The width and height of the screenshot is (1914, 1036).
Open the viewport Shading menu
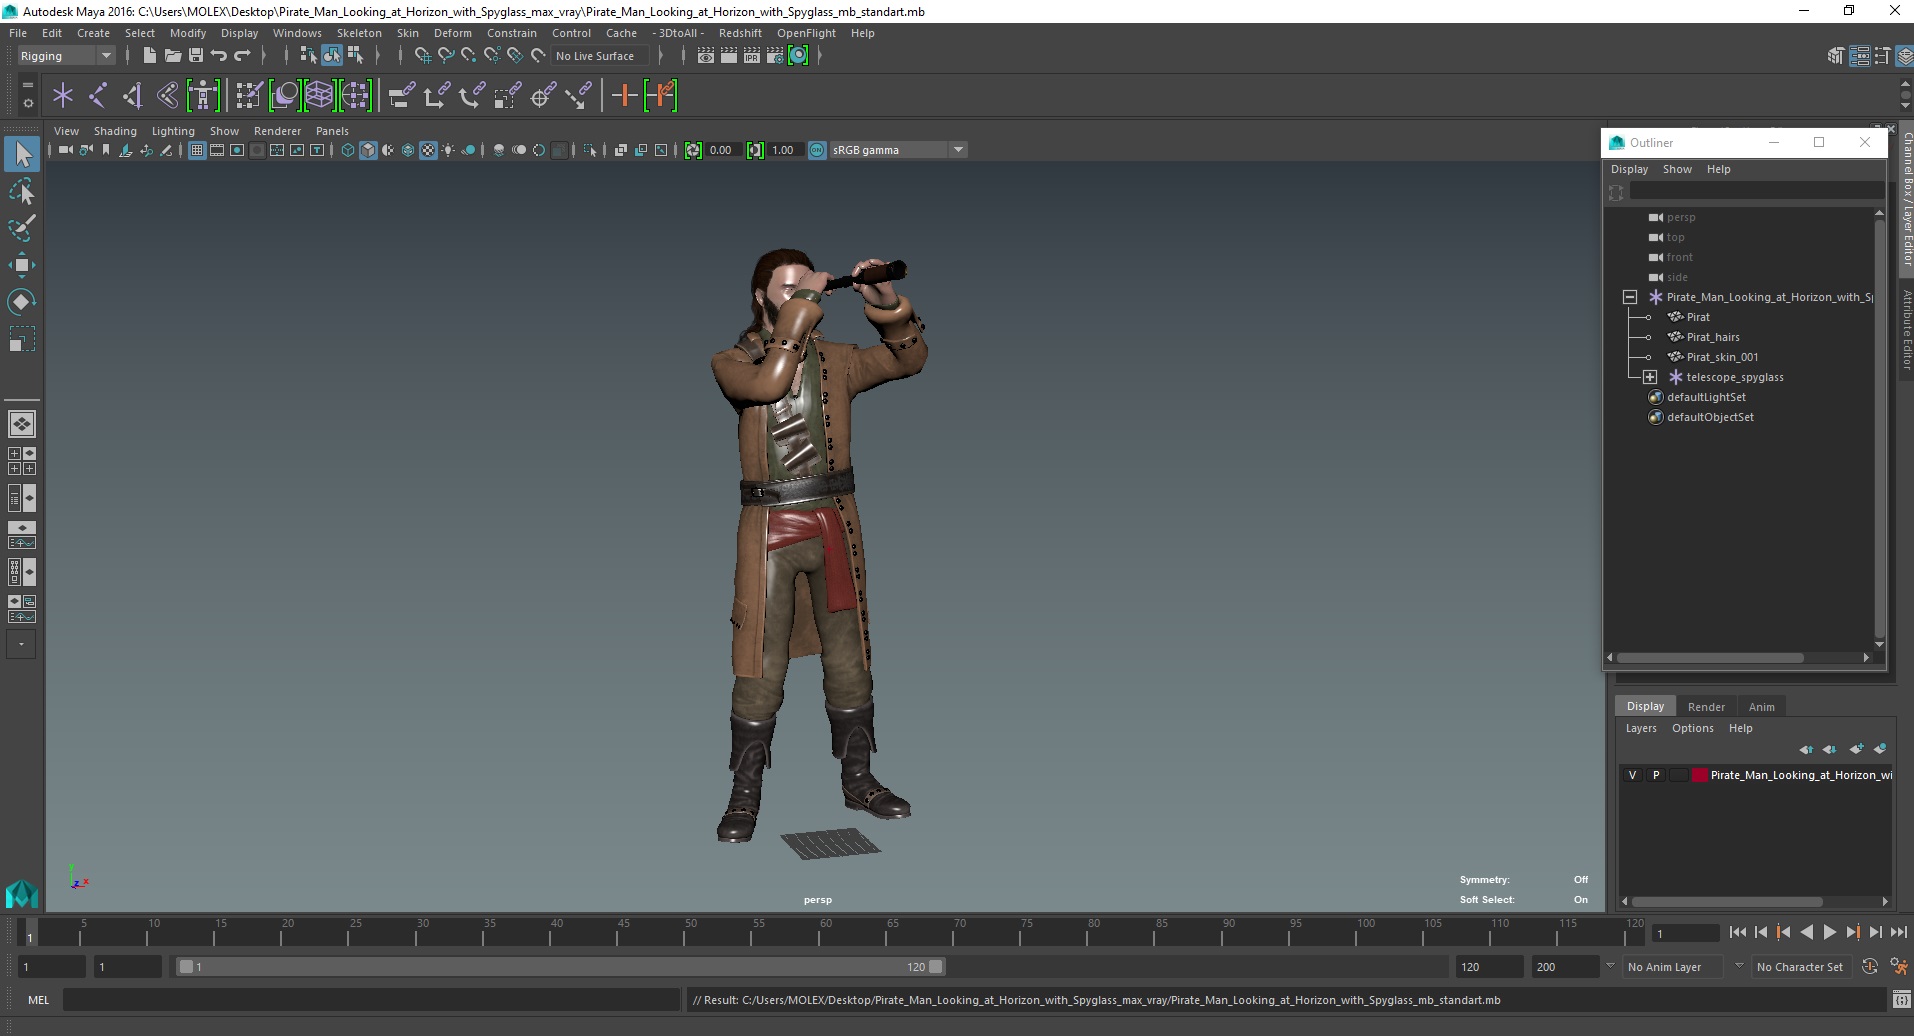115,131
